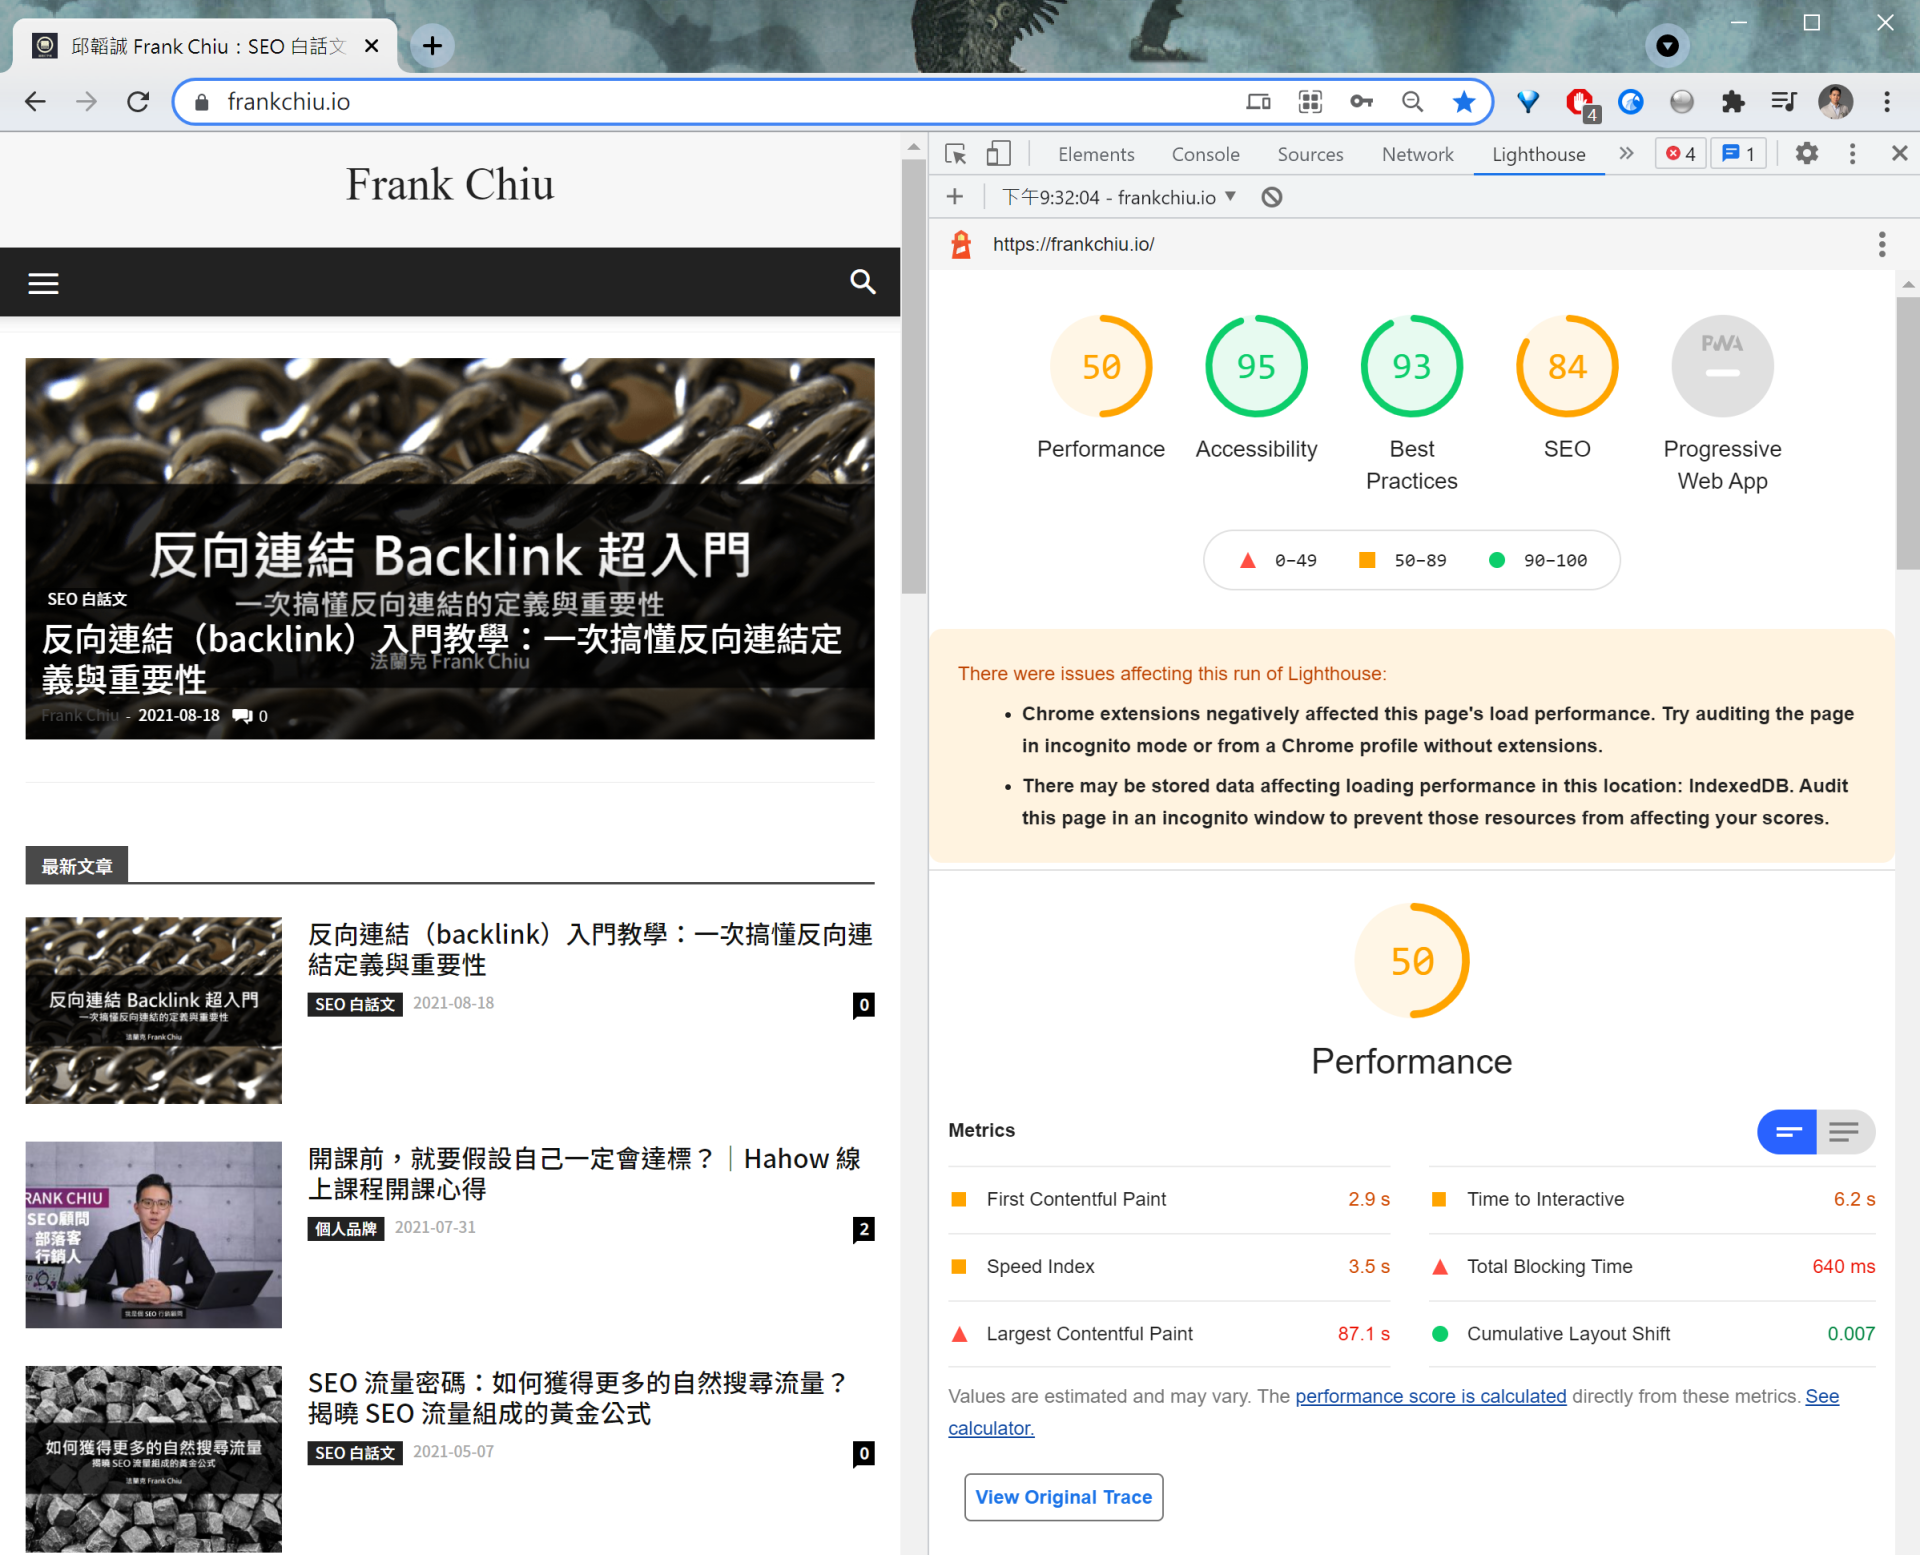This screenshot has width=1920, height=1555.
Task: Open Lighthouse report three-dot tools menu
Action: click(1881, 244)
